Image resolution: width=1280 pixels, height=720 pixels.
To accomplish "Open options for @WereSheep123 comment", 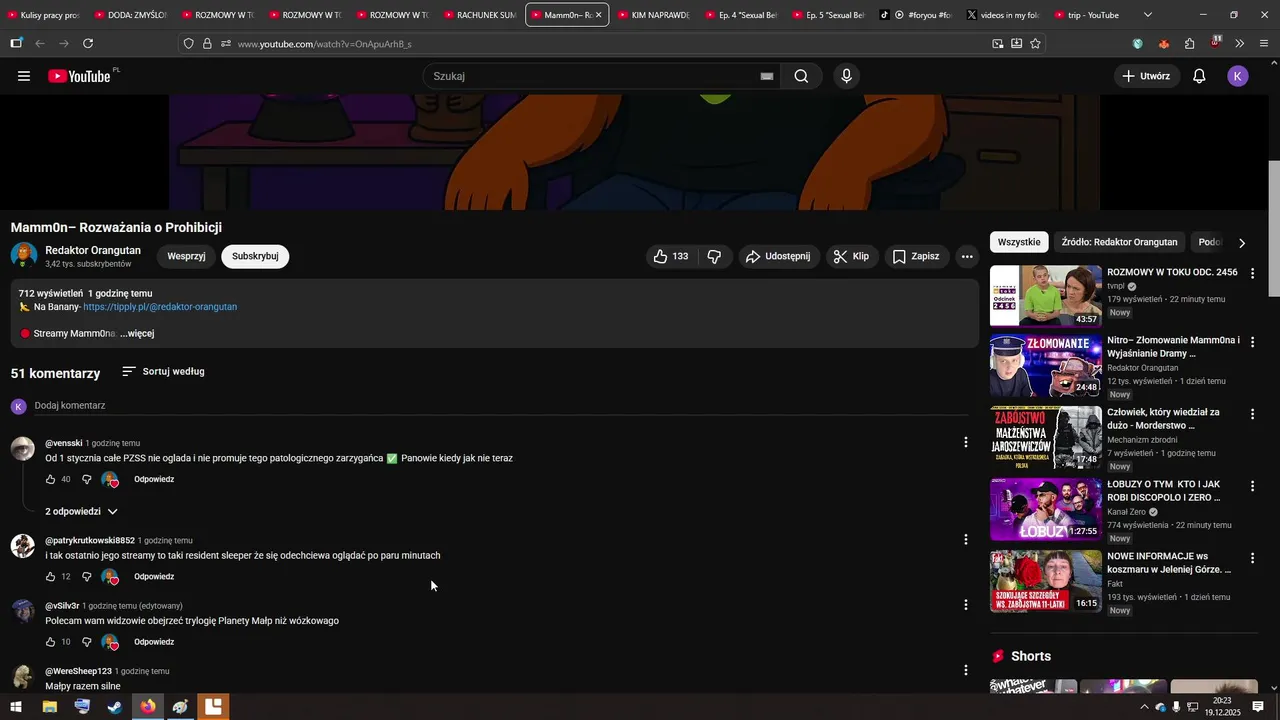I will [965, 670].
